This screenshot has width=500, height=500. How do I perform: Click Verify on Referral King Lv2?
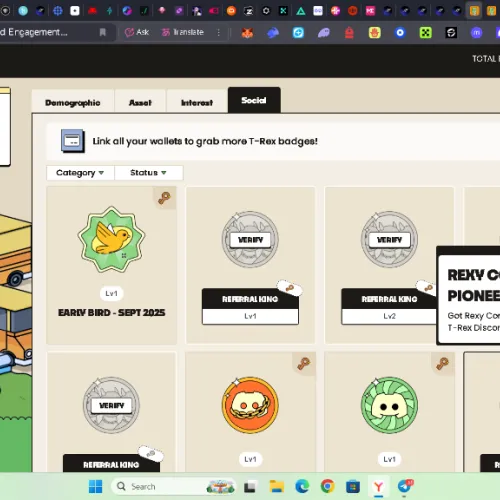point(389,240)
